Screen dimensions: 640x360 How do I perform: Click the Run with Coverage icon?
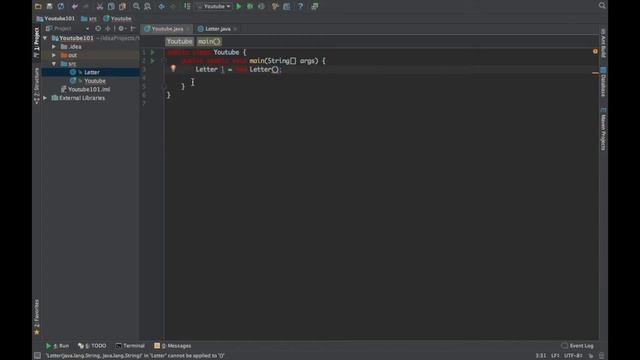pyautogui.click(x=261, y=6)
